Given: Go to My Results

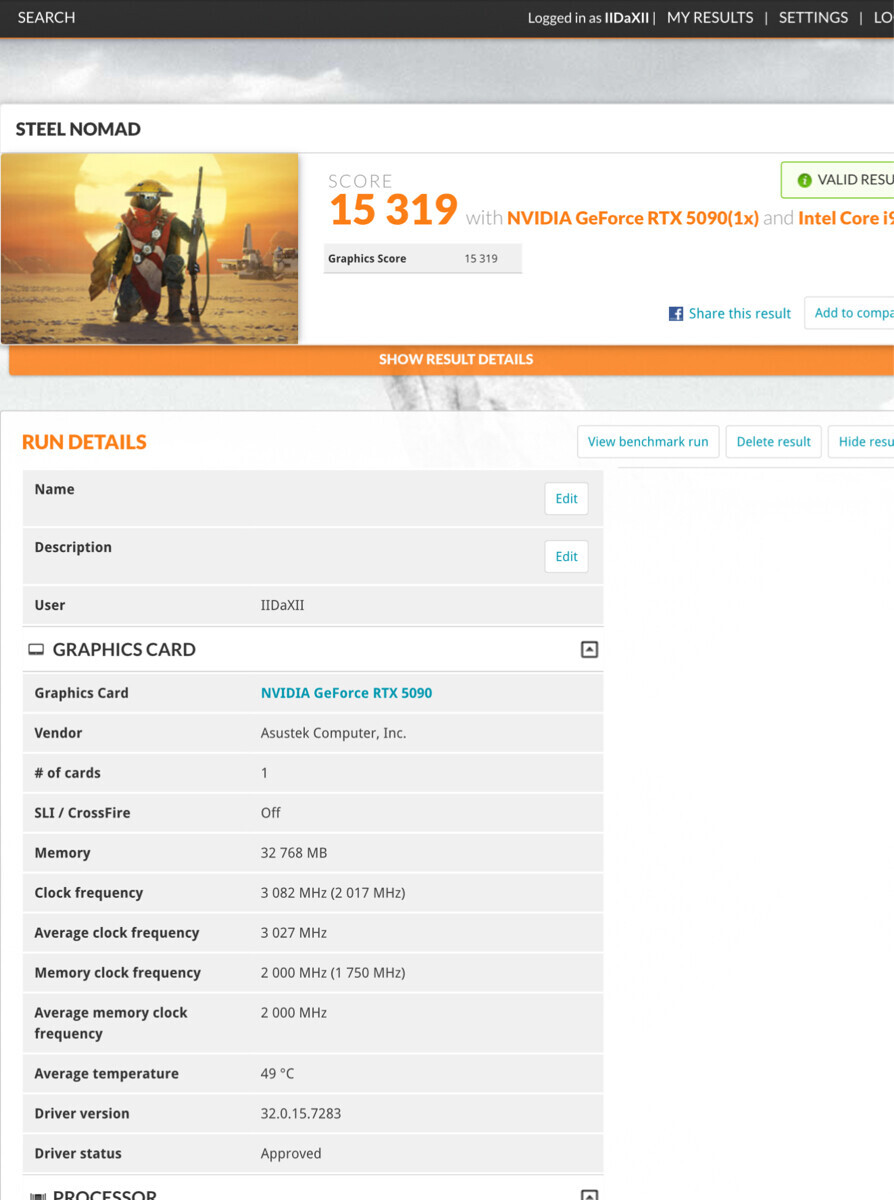Looking at the screenshot, I should [710, 18].
